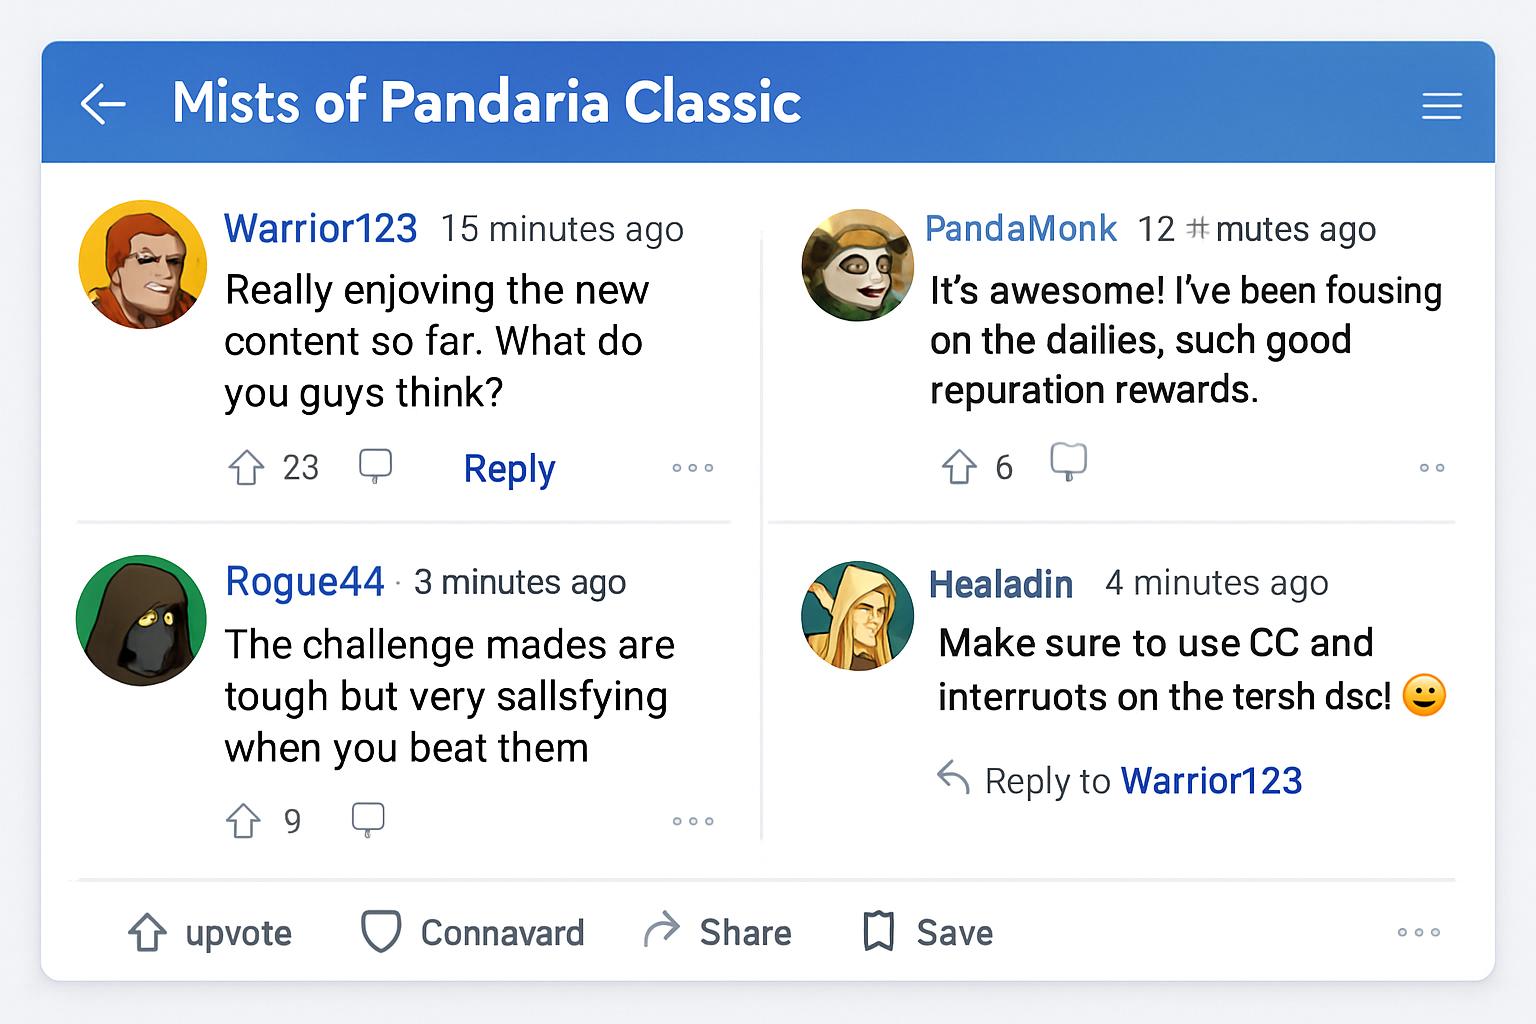The width and height of the screenshot is (1536, 1024).
Task: View PandaMonk's avatar
Action: pos(857,265)
